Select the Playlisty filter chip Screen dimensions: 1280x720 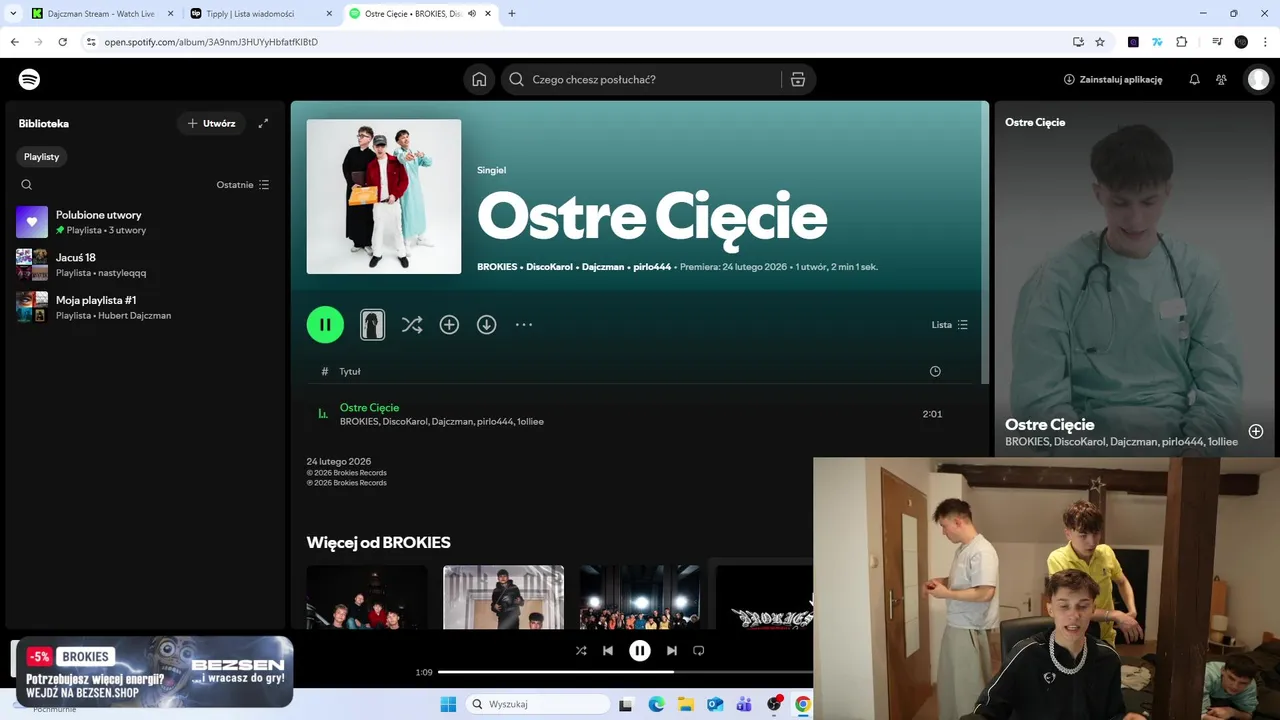pos(42,157)
